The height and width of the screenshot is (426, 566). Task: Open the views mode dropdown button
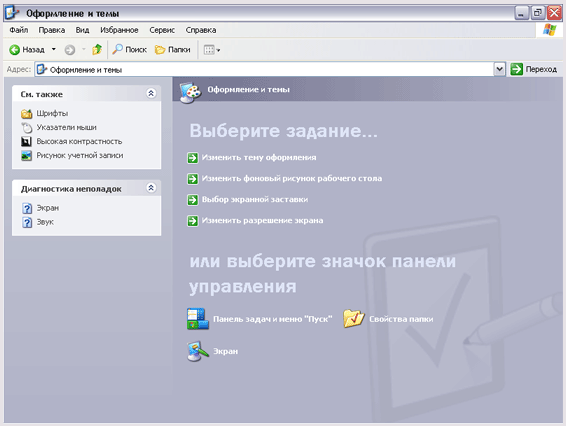pyautogui.click(x=212, y=49)
